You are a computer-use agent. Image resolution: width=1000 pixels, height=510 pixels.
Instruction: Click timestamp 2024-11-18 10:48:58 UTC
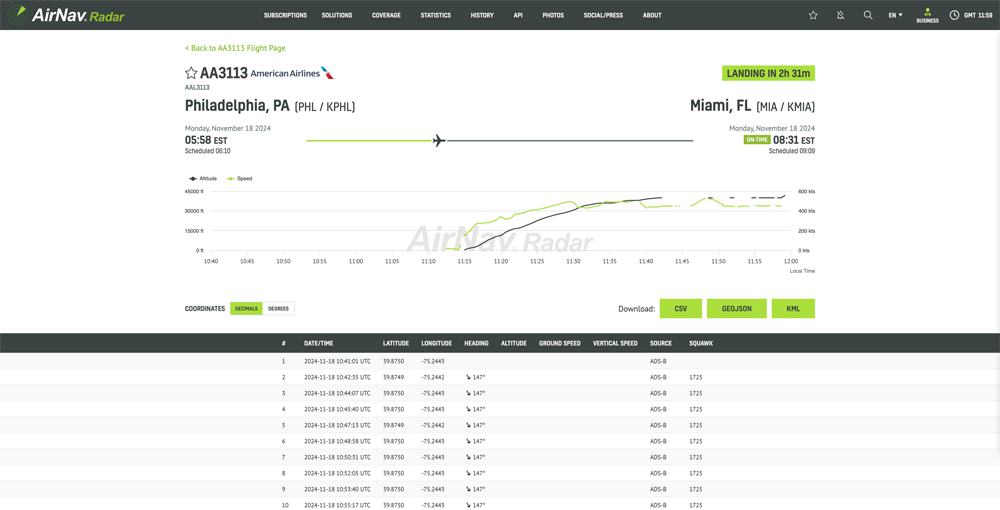tap(337, 441)
